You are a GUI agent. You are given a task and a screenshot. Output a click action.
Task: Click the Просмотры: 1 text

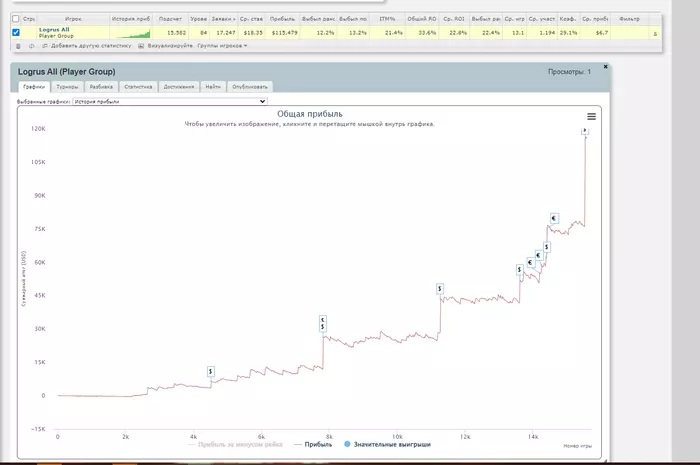pyautogui.click(x=569, y=71)
